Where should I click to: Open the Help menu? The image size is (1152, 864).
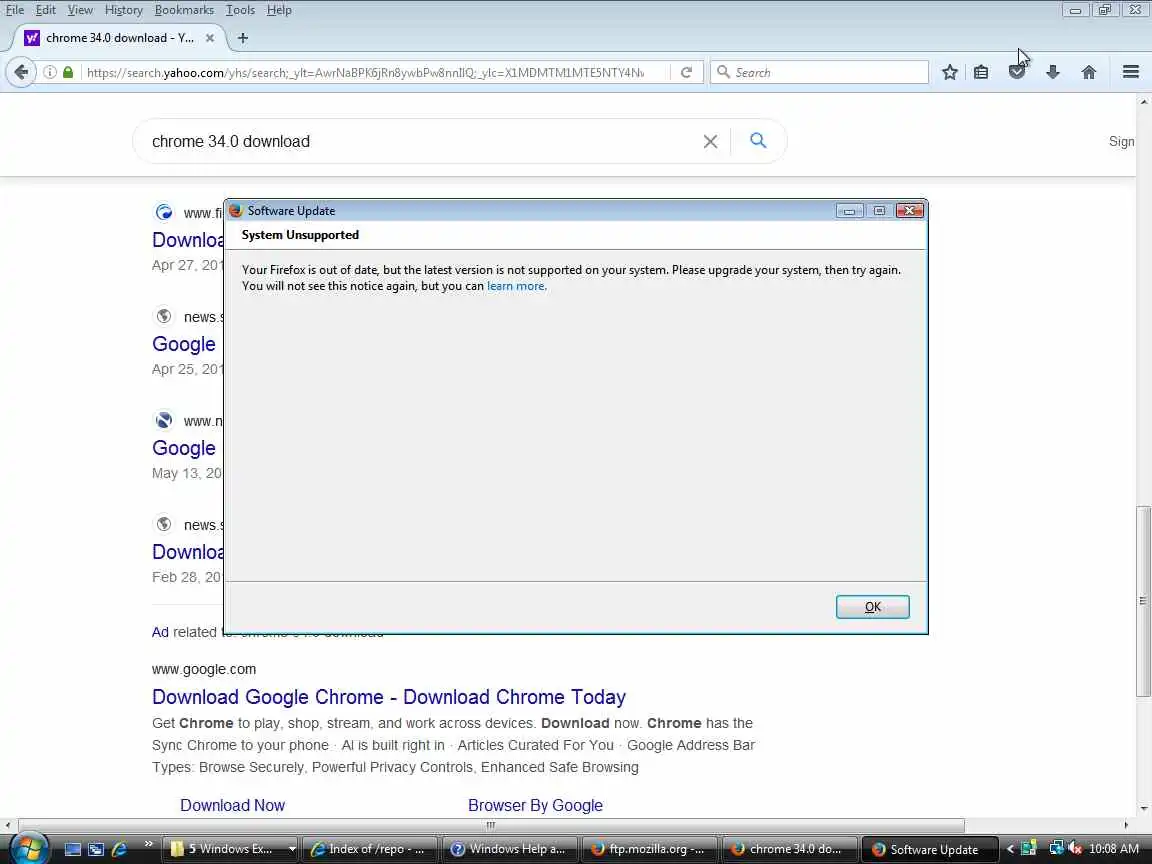(x=279, y=10)
